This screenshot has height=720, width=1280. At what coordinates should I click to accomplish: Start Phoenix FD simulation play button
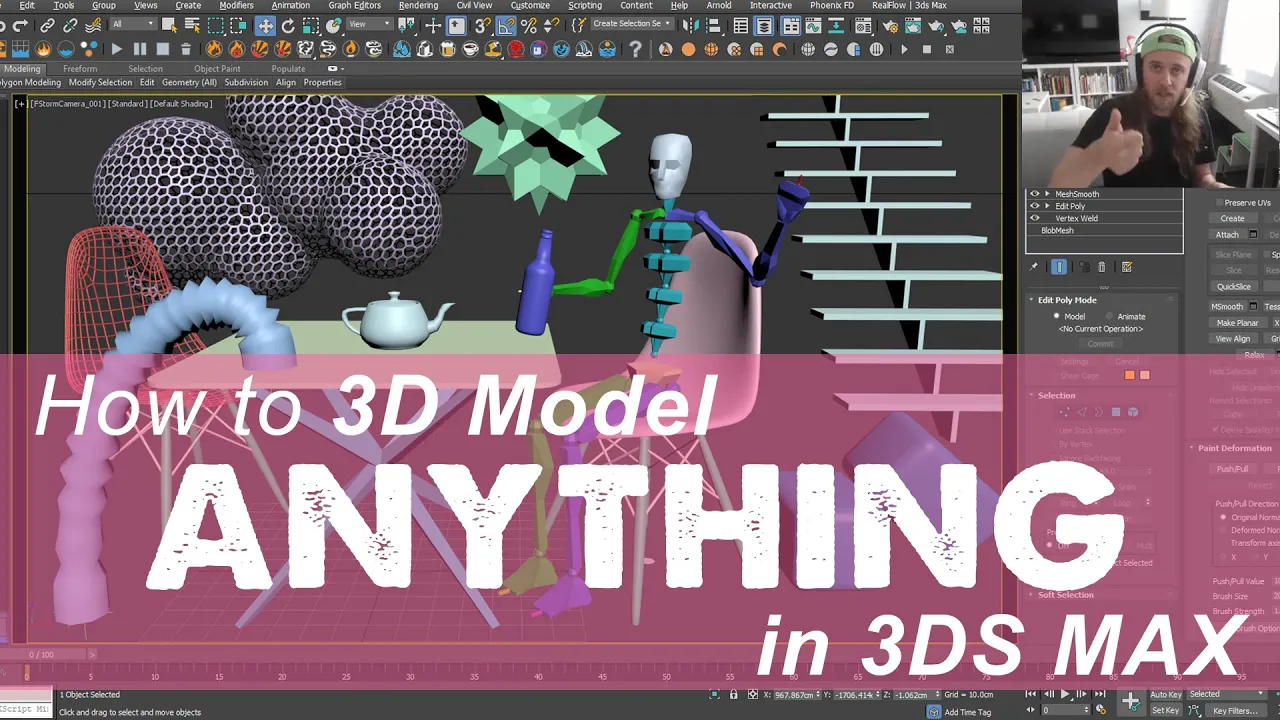coord(117,48)
